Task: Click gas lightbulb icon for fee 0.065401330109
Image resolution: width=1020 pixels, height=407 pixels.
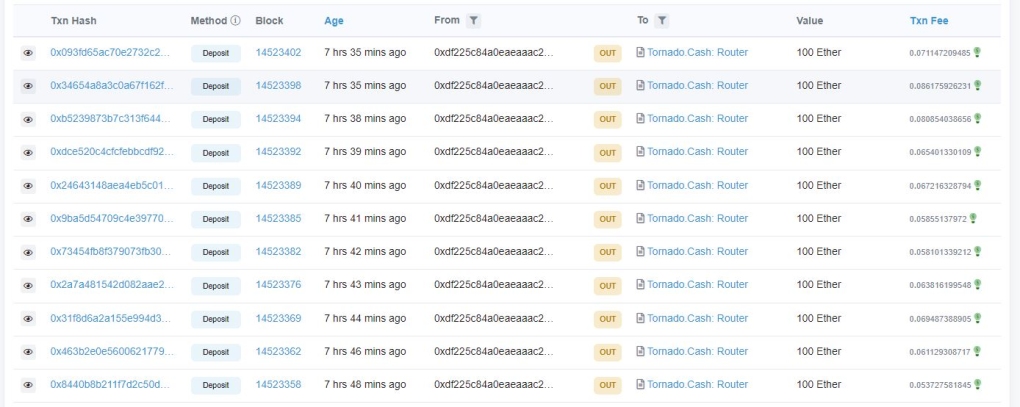Action: pyautogui.click(x=977, y=152)
